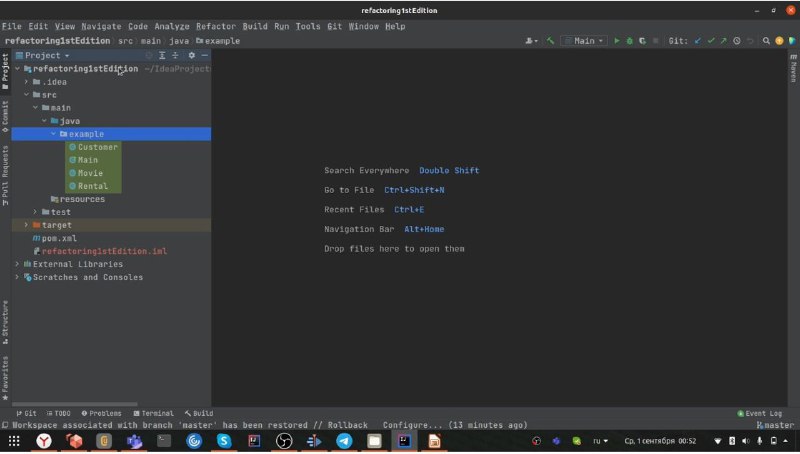Open the Event Log
Screen dimensions: 800x454
[760, 413]
